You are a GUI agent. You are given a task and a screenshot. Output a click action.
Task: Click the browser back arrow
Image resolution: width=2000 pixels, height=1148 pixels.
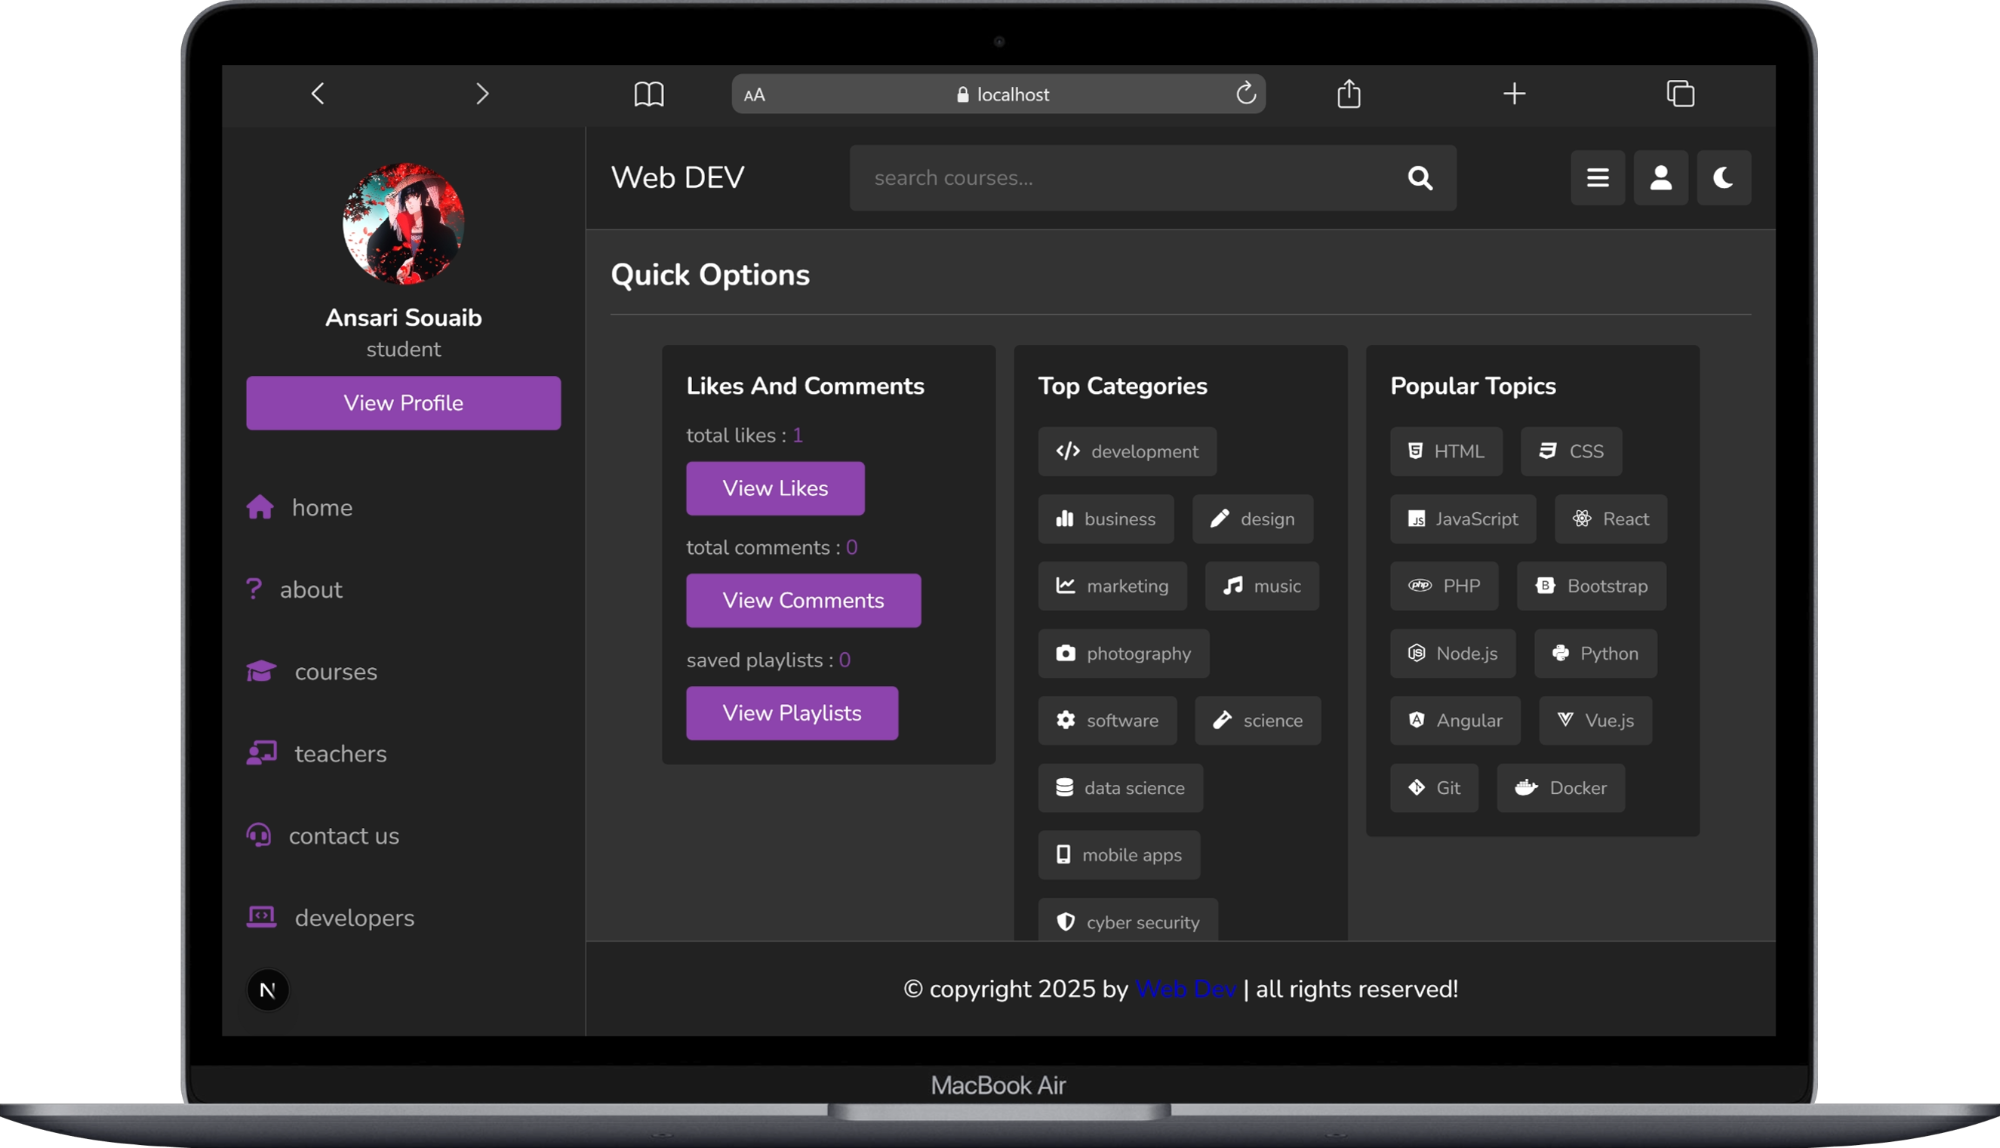coord(318,94)
